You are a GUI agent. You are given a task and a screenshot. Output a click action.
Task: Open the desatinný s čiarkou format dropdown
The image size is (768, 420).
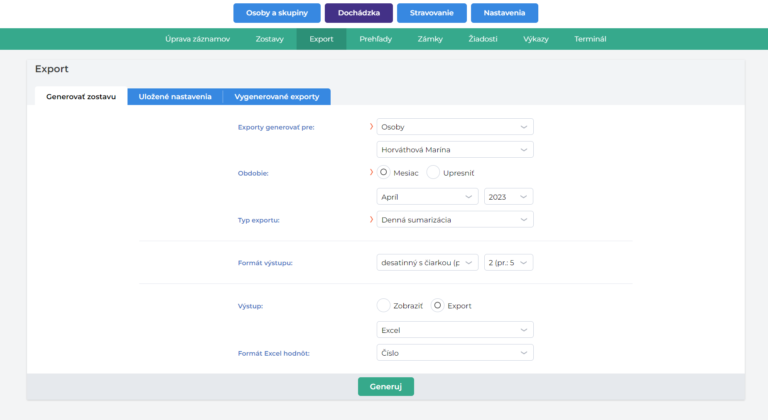427,263
